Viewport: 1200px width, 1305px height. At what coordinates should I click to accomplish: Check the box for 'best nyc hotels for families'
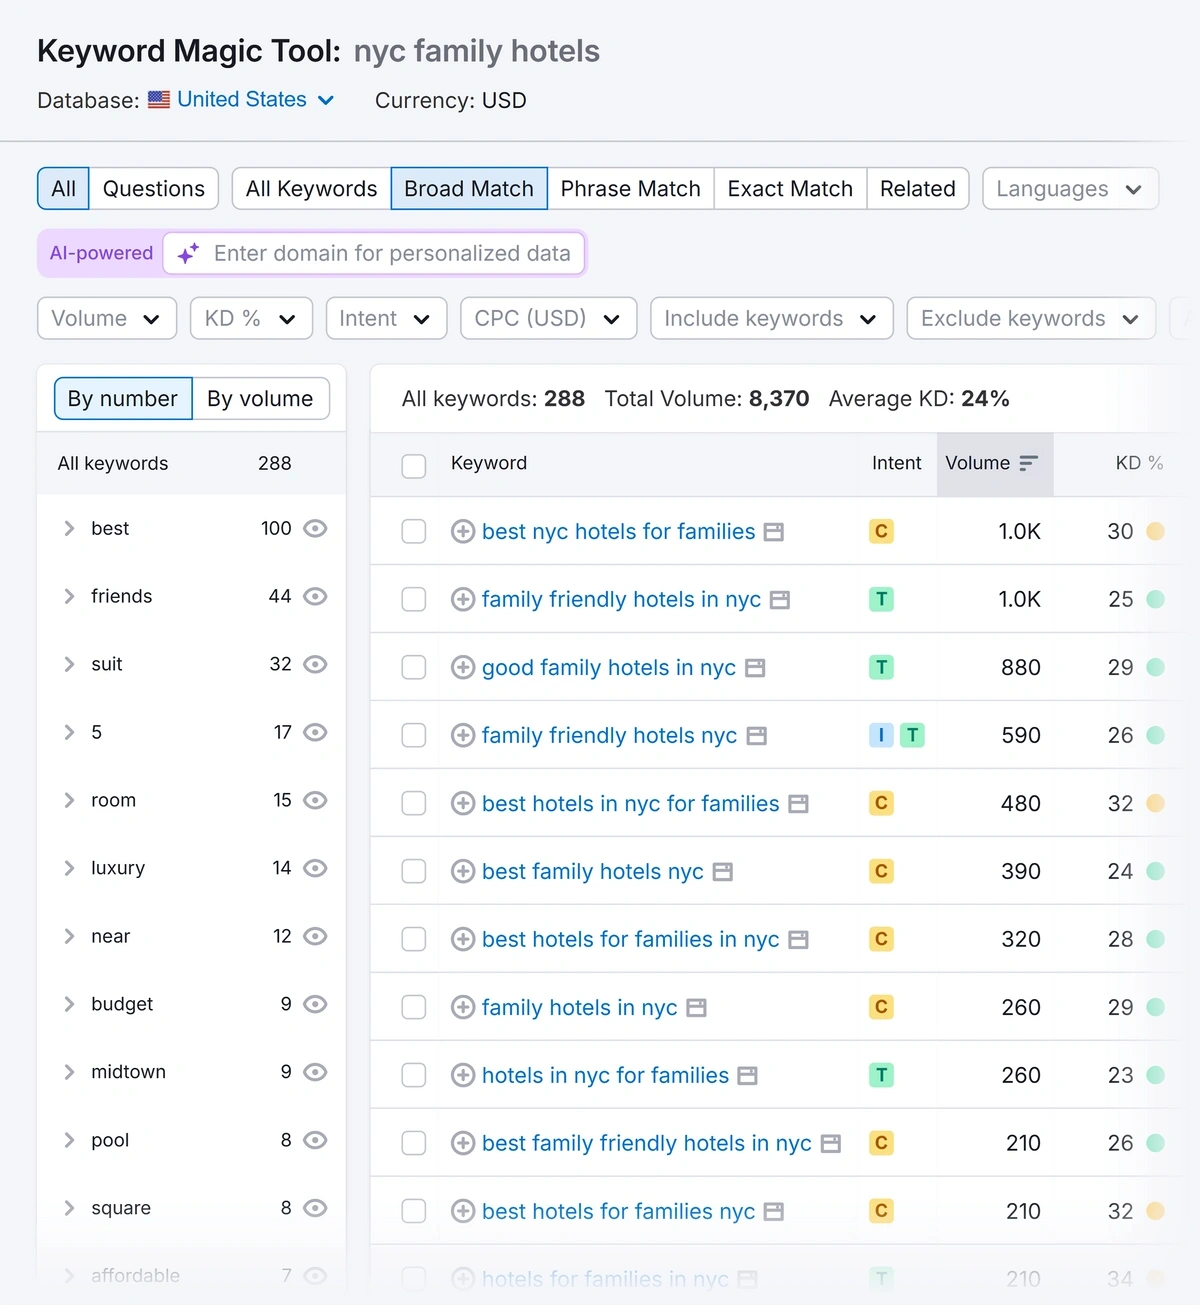pyautogui.click(x=414, y=532)
